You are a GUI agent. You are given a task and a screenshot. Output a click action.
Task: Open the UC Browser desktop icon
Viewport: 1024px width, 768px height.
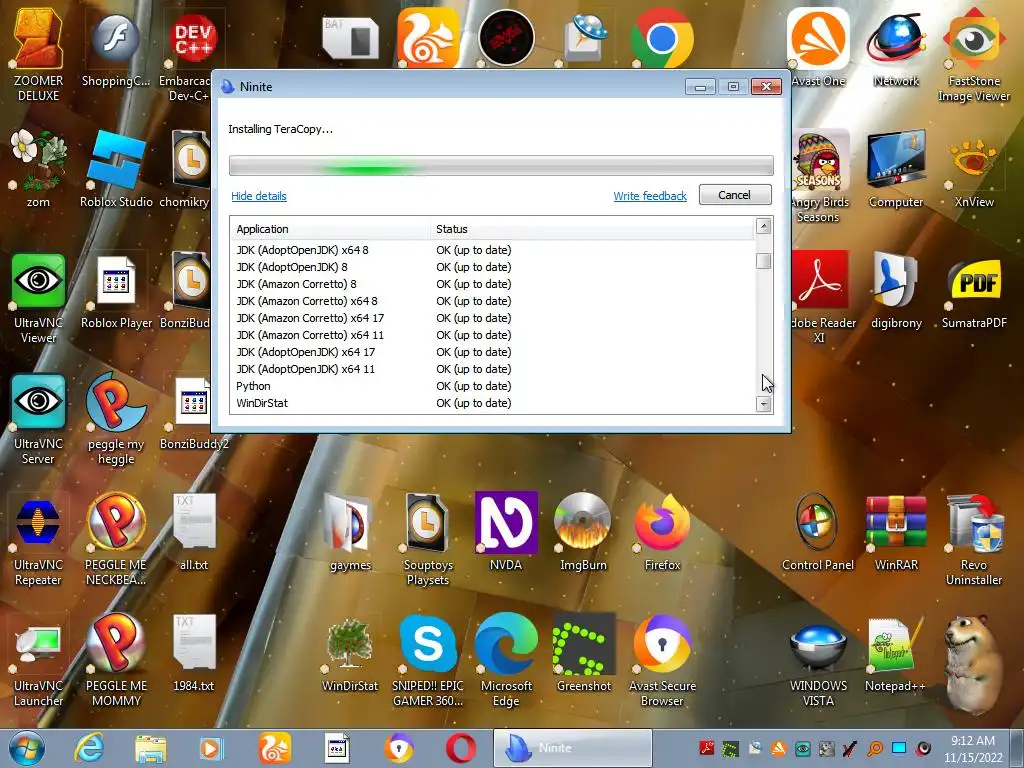point(428,38)
